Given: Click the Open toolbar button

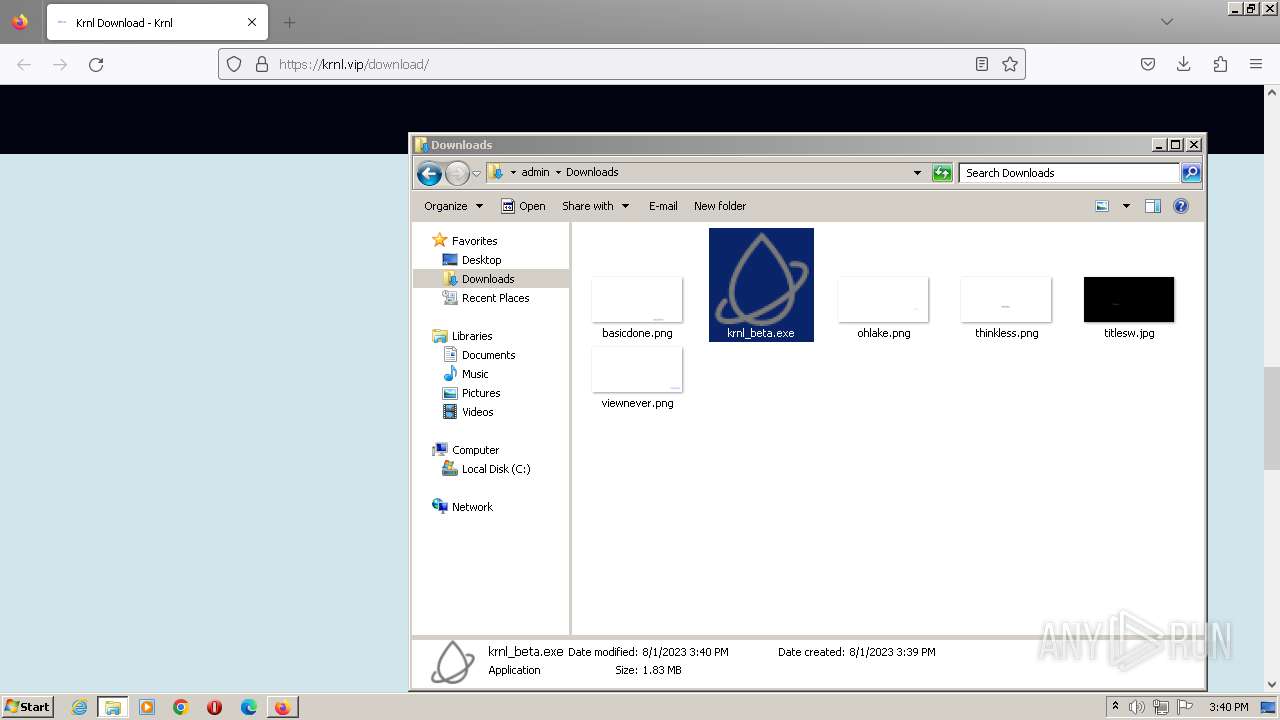Looking at the screenshot, I should tap(523, 206).
